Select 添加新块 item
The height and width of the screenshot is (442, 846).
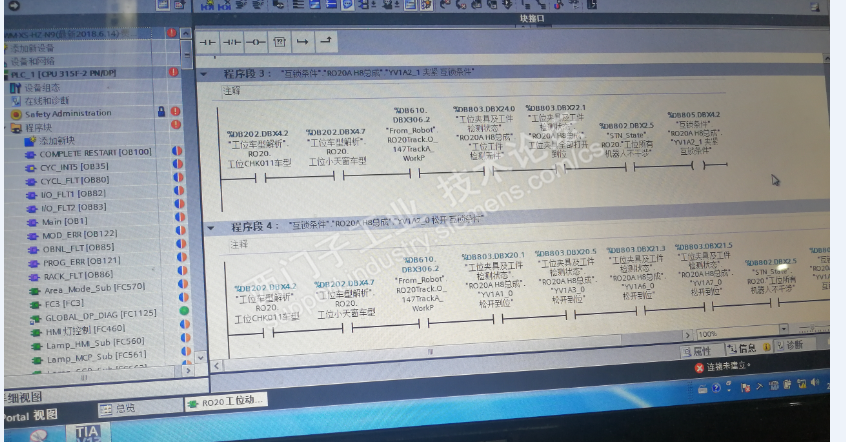[x=57, y=140]
